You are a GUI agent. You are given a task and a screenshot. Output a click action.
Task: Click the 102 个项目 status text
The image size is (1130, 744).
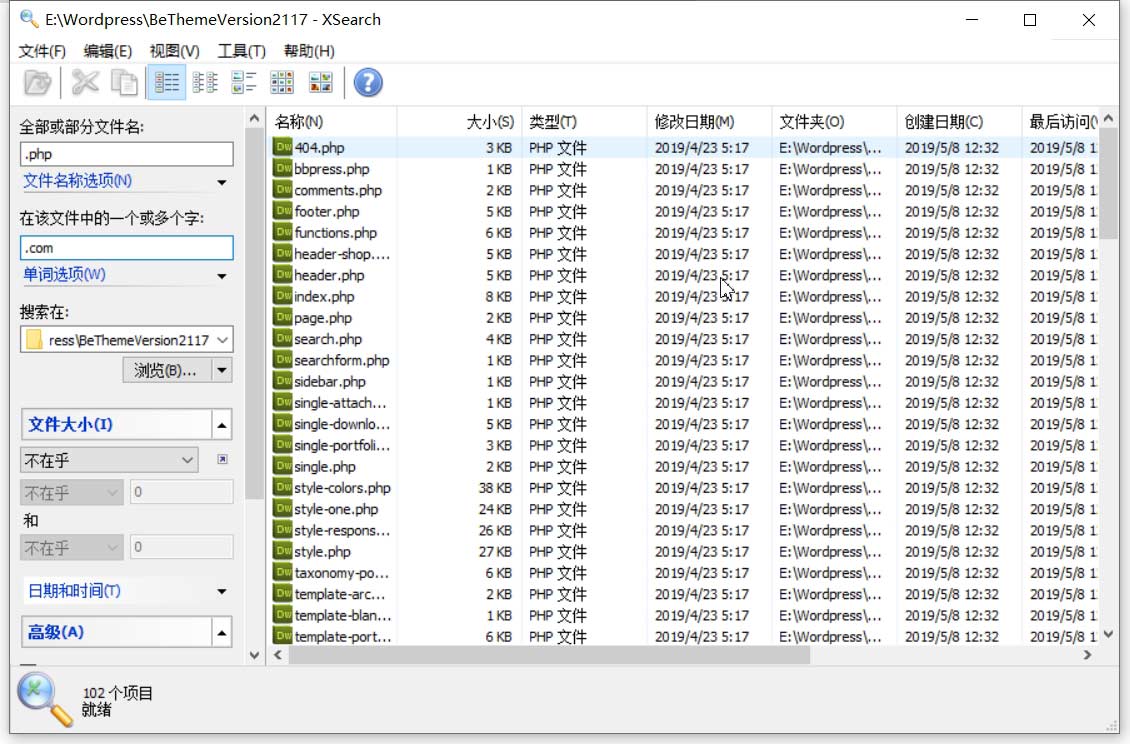click(x=117, y=694)
